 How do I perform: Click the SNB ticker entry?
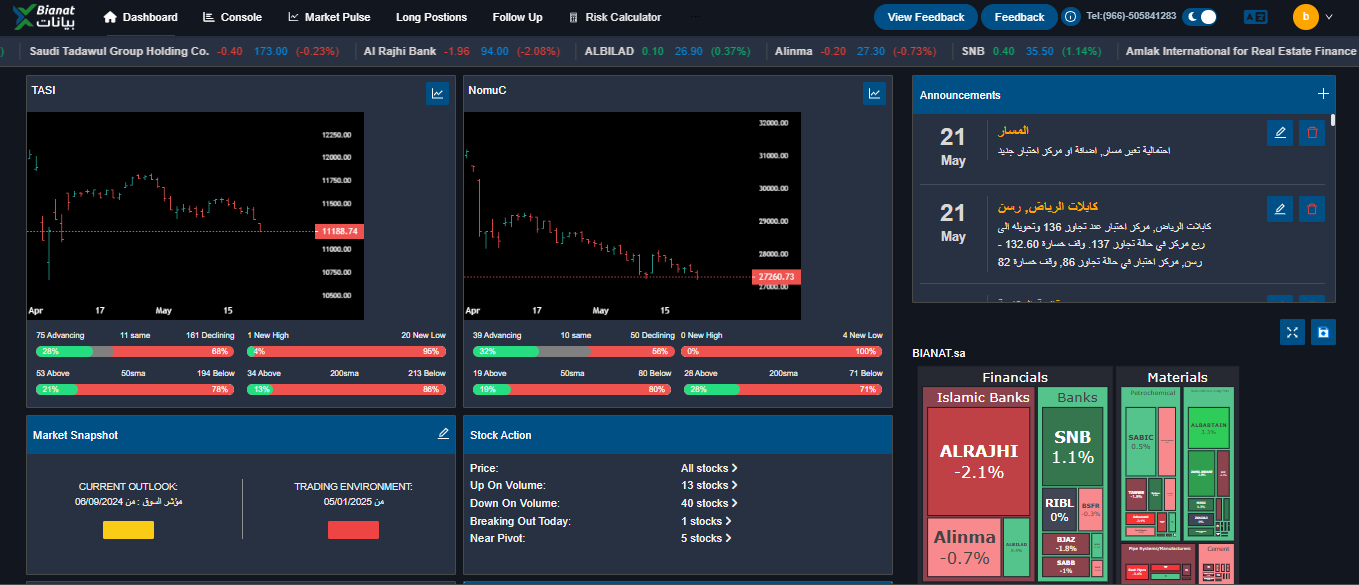point(1032,51)
